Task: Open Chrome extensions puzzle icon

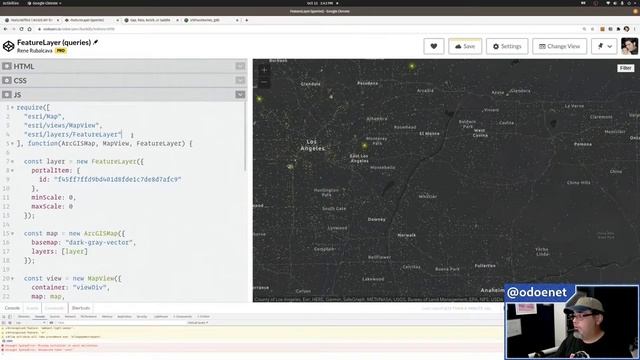Action: coord(618,29)
